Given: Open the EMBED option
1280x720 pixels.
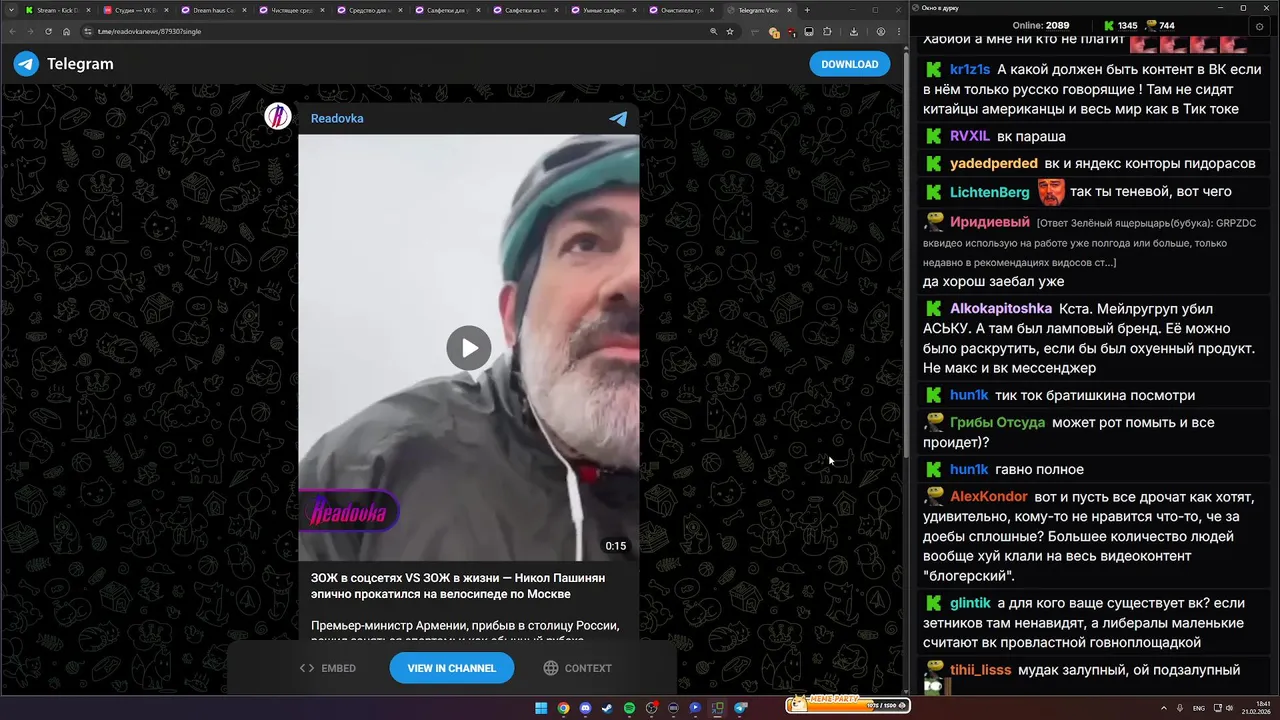Looking at the screenshot, I should click(x=328, y=668).
